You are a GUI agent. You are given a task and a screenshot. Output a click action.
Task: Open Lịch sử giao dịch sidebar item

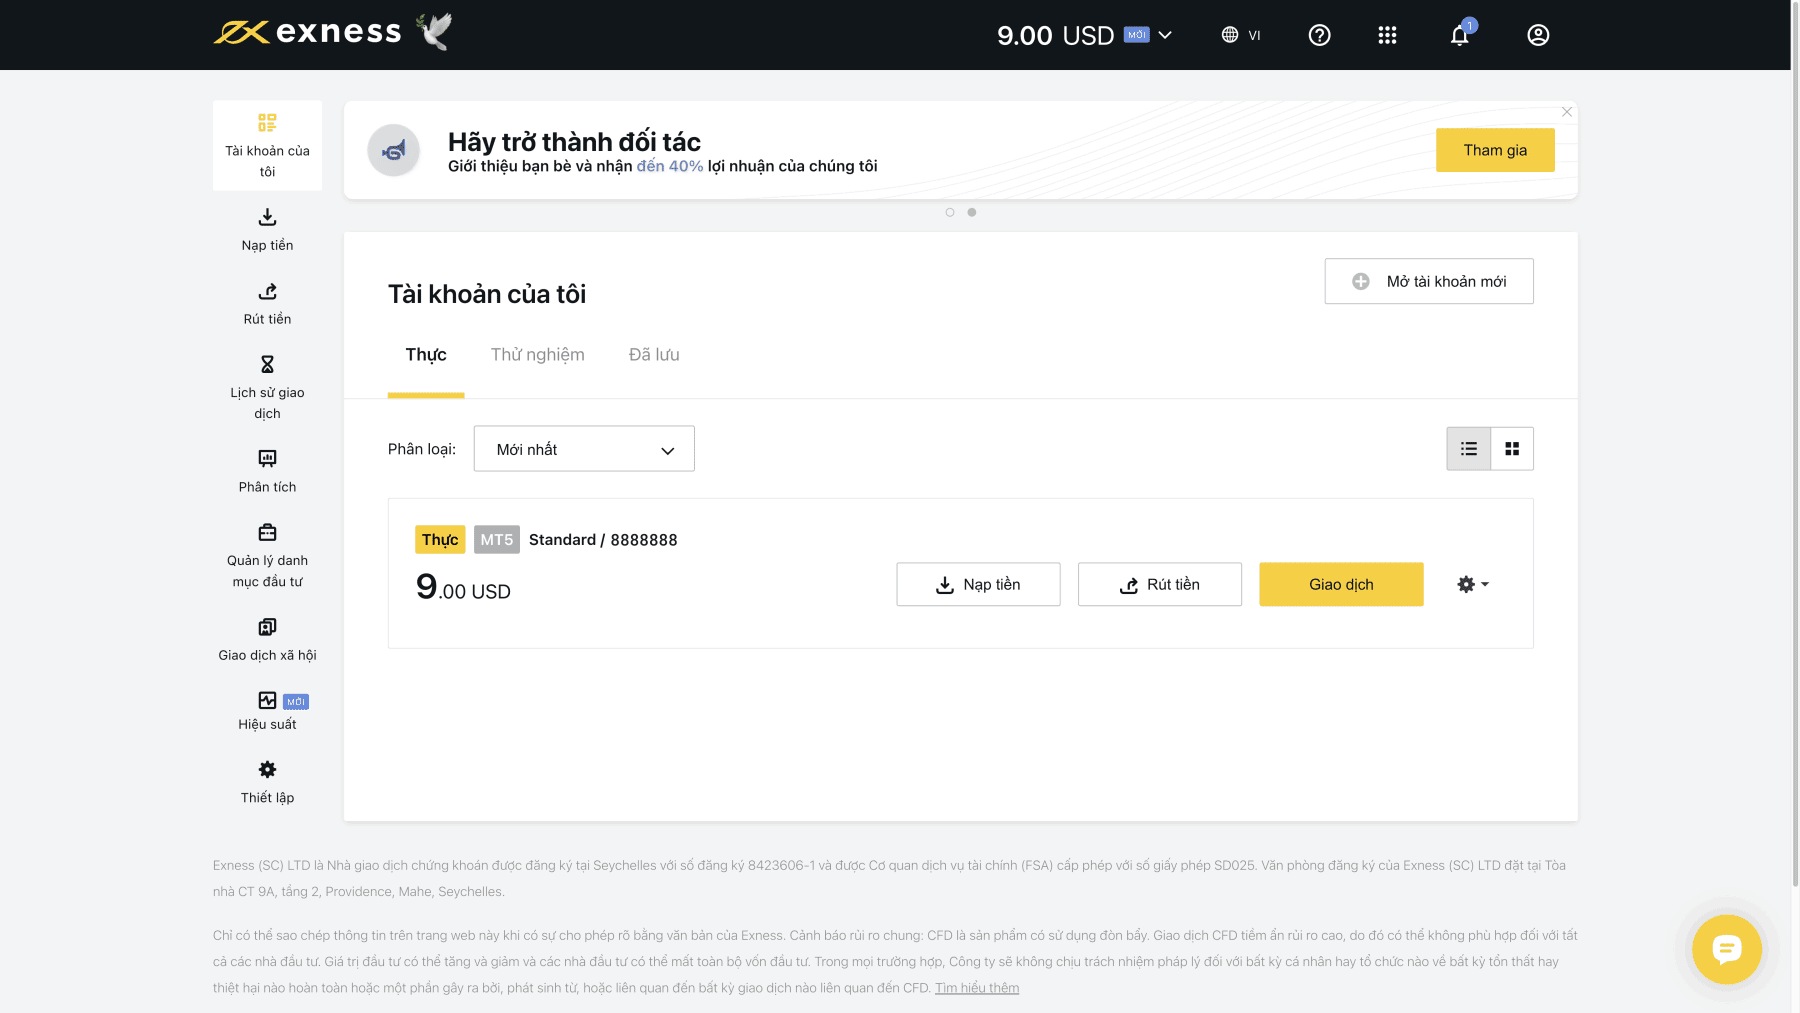(x=267, y=387)
